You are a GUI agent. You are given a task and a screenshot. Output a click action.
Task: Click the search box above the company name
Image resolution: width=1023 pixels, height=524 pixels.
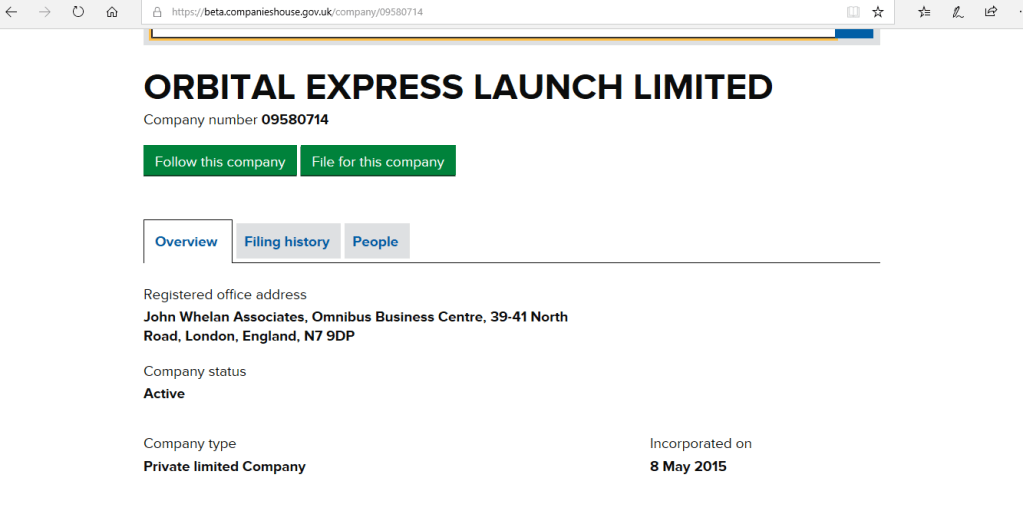coord(492,33)
